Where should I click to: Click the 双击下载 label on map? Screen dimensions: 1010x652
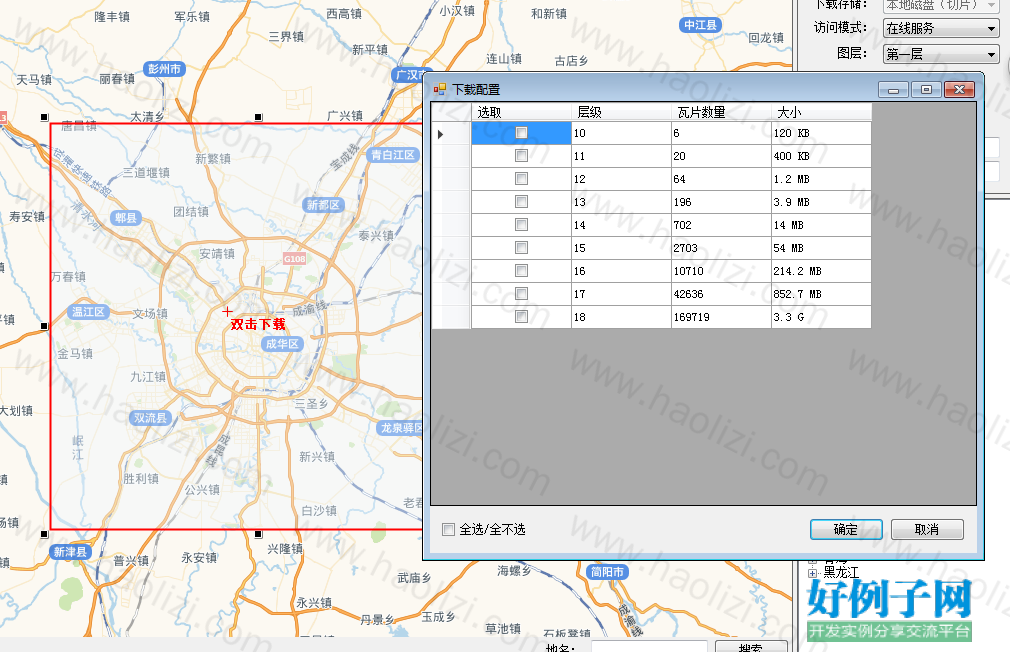pyautogui.click(x=258, y=324)
